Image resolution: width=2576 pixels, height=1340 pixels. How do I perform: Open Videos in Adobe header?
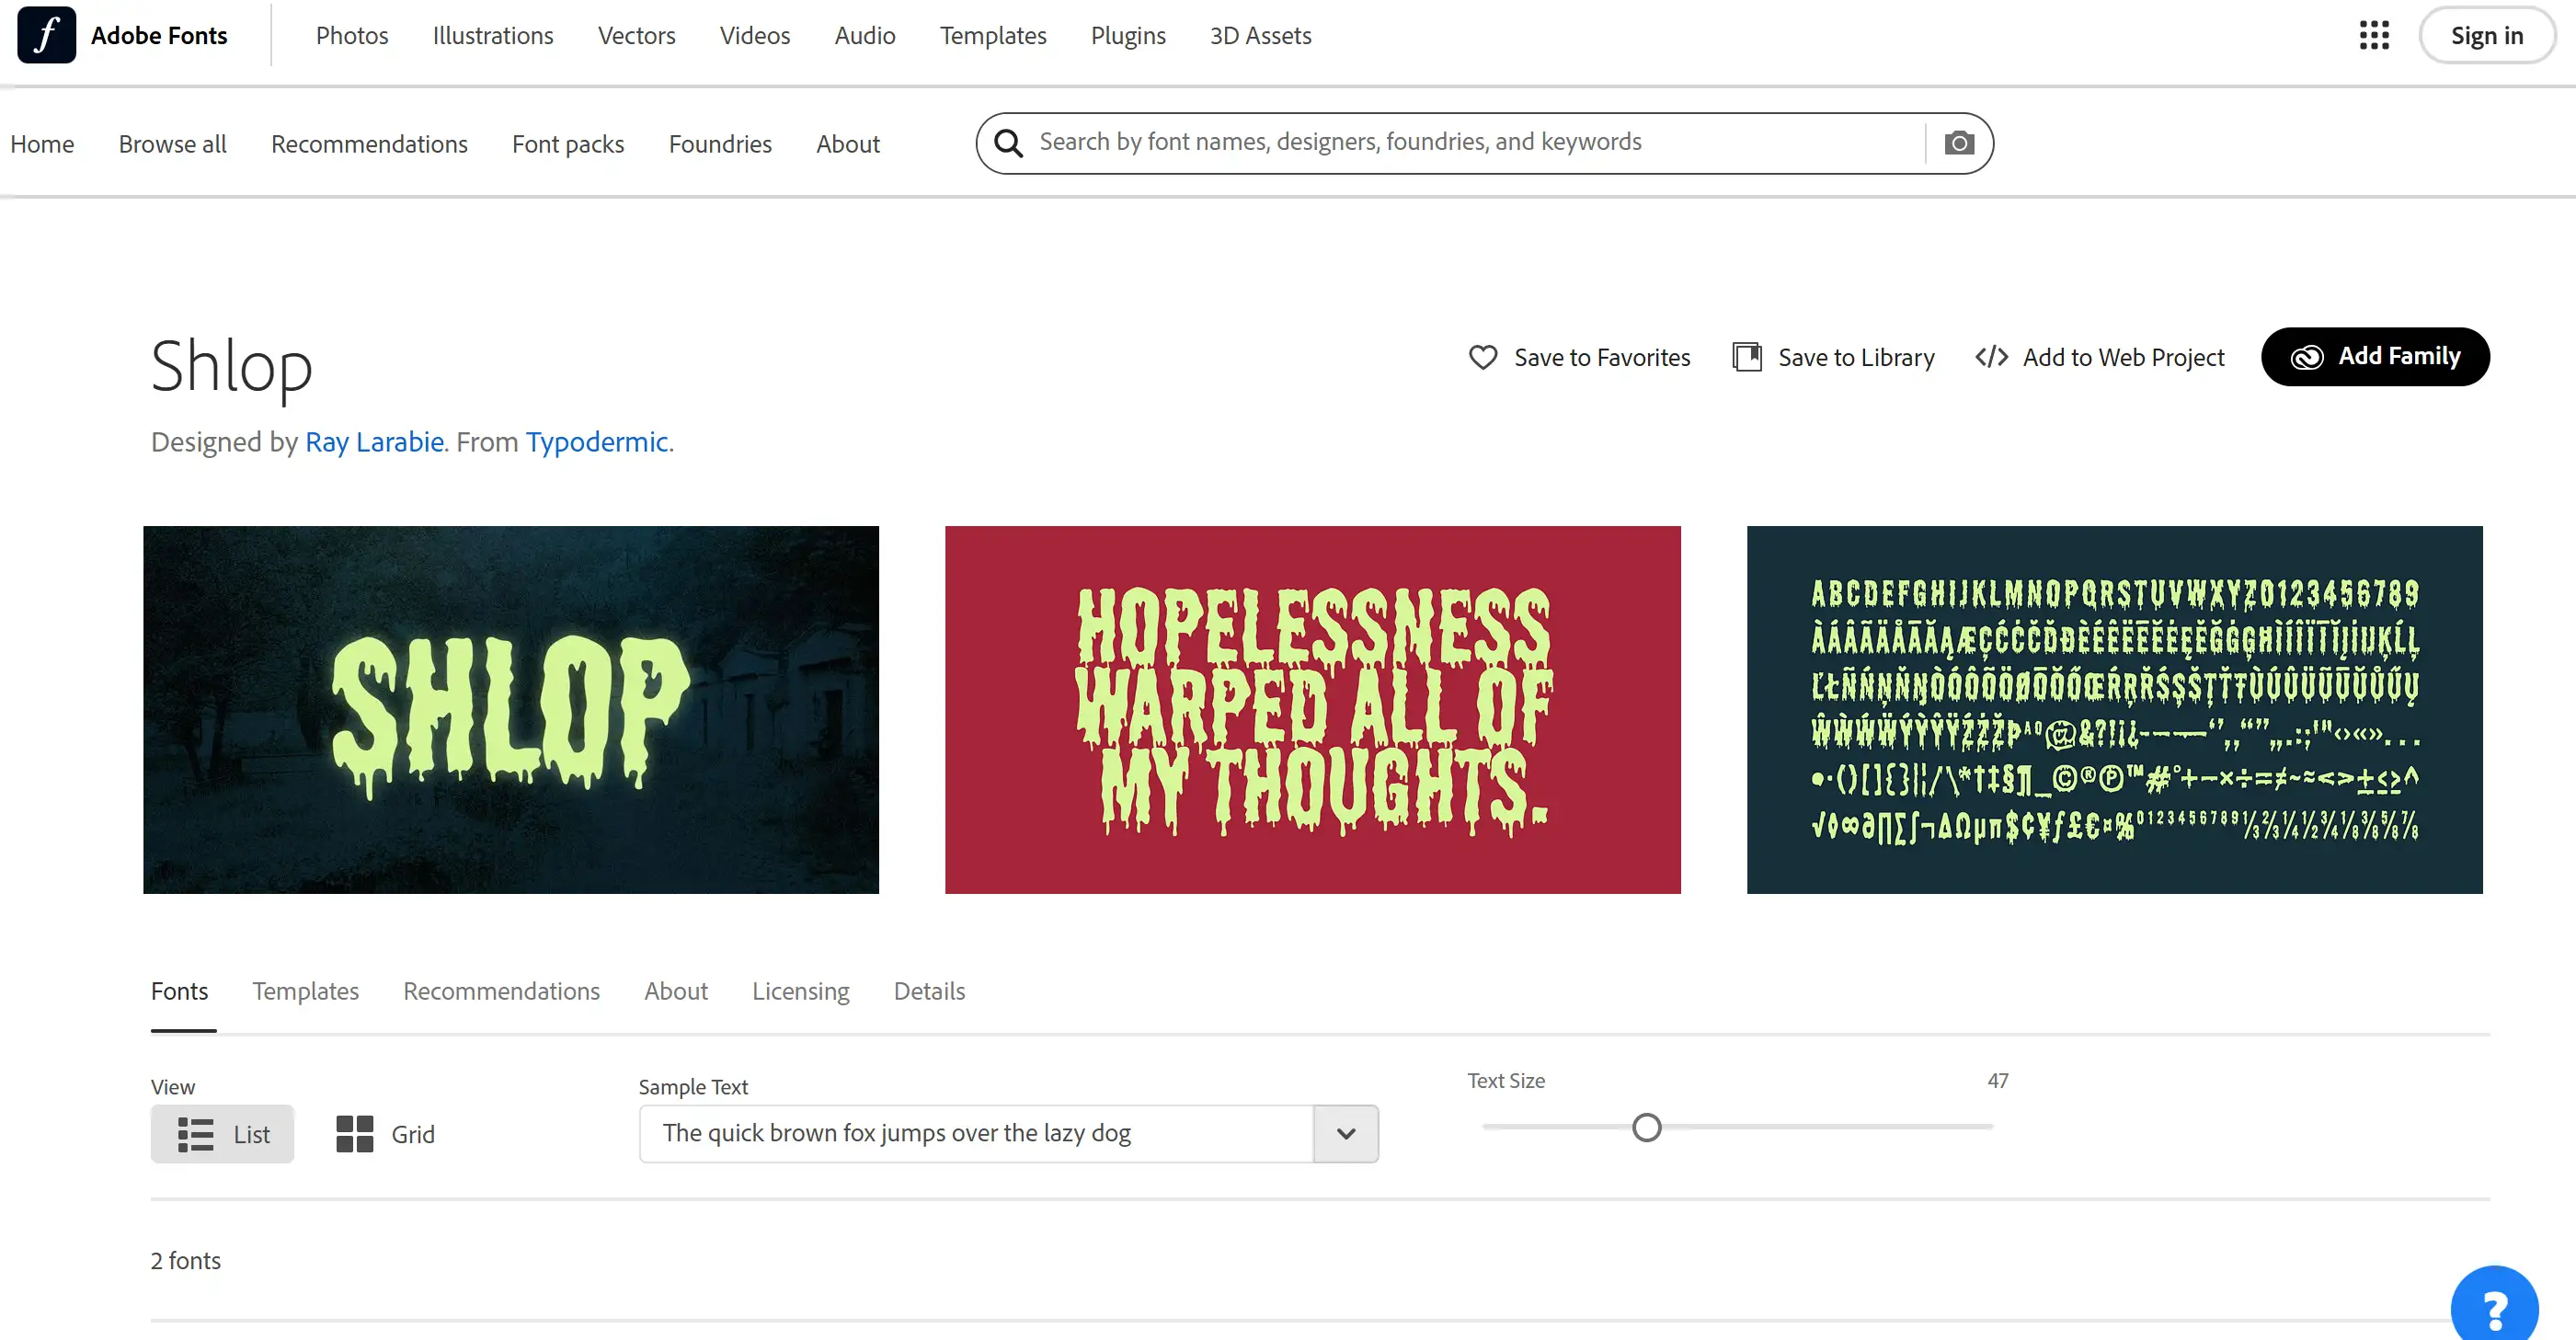(x=755, y=35)
